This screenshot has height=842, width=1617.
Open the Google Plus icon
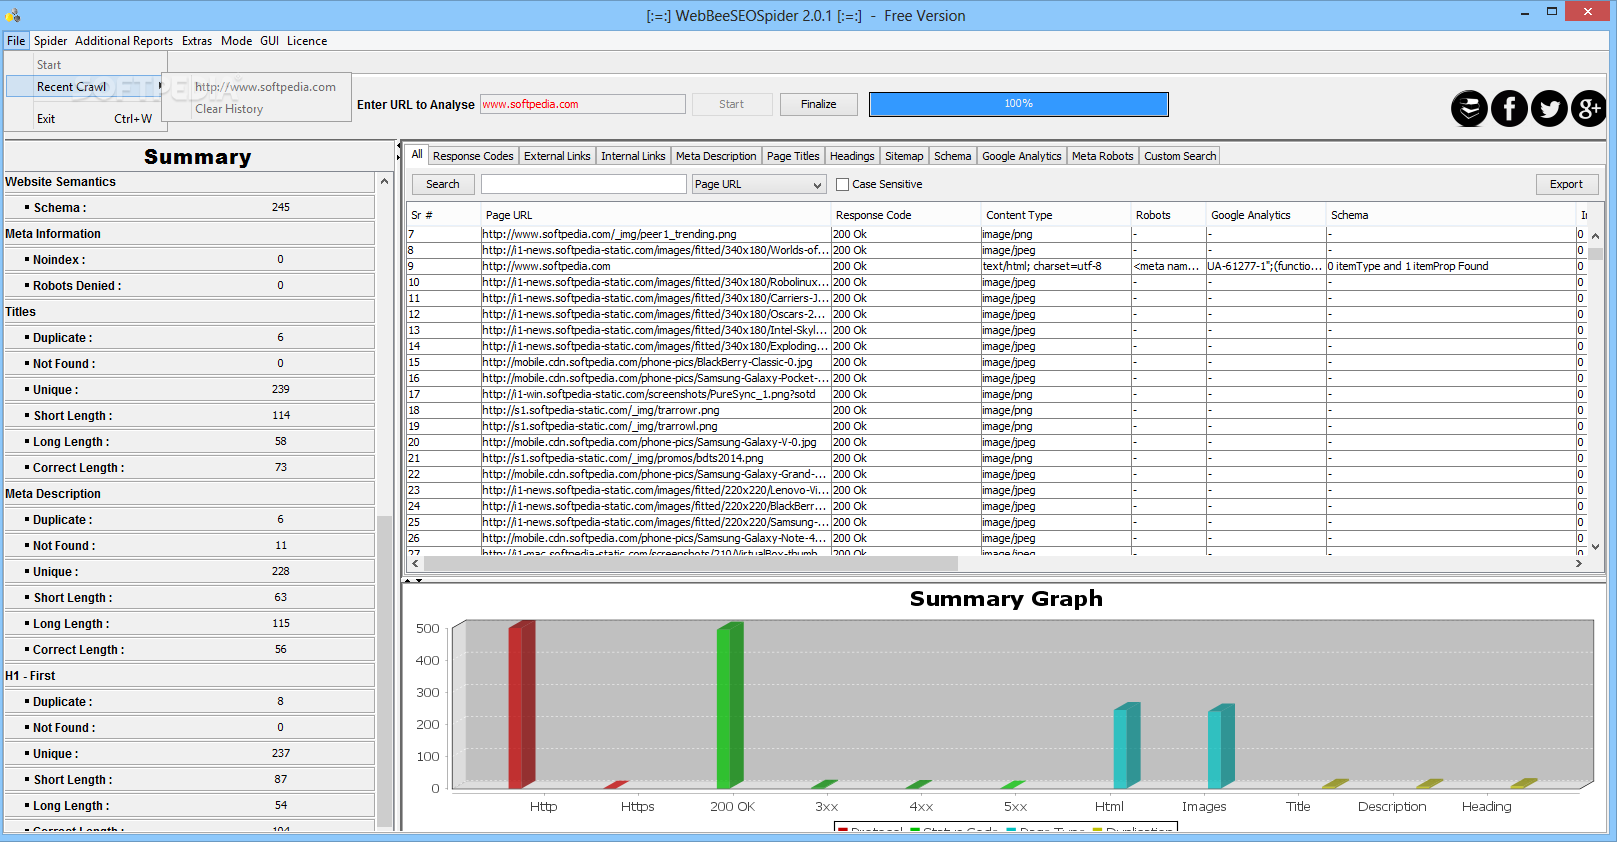(x=1588, y=108)
